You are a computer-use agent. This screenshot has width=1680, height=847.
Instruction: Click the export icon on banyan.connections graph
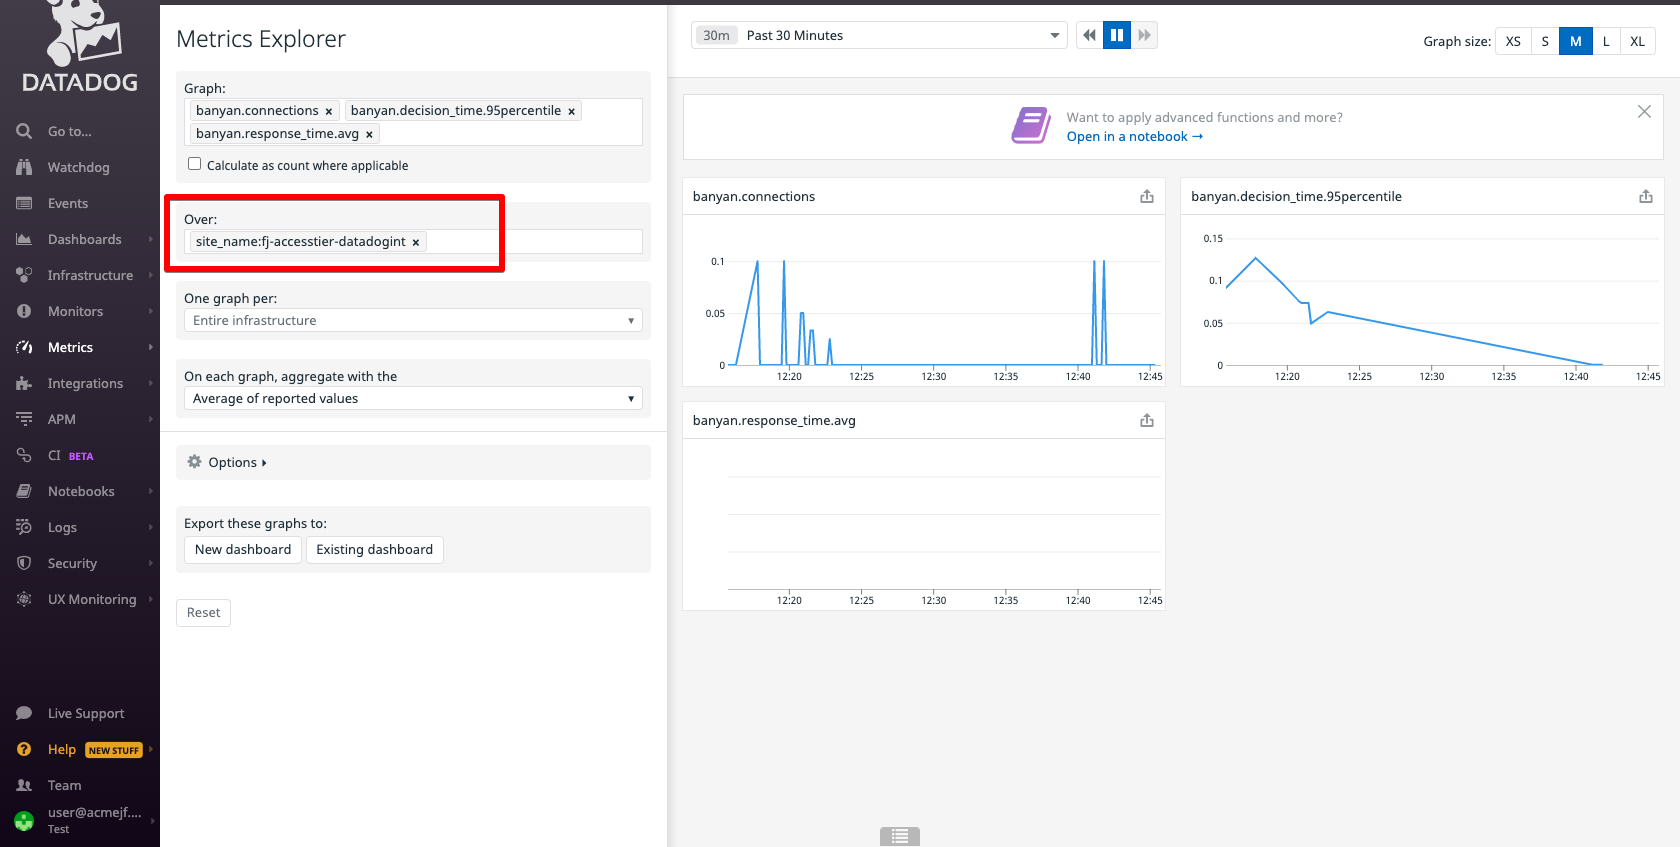tap(1146, 197)
